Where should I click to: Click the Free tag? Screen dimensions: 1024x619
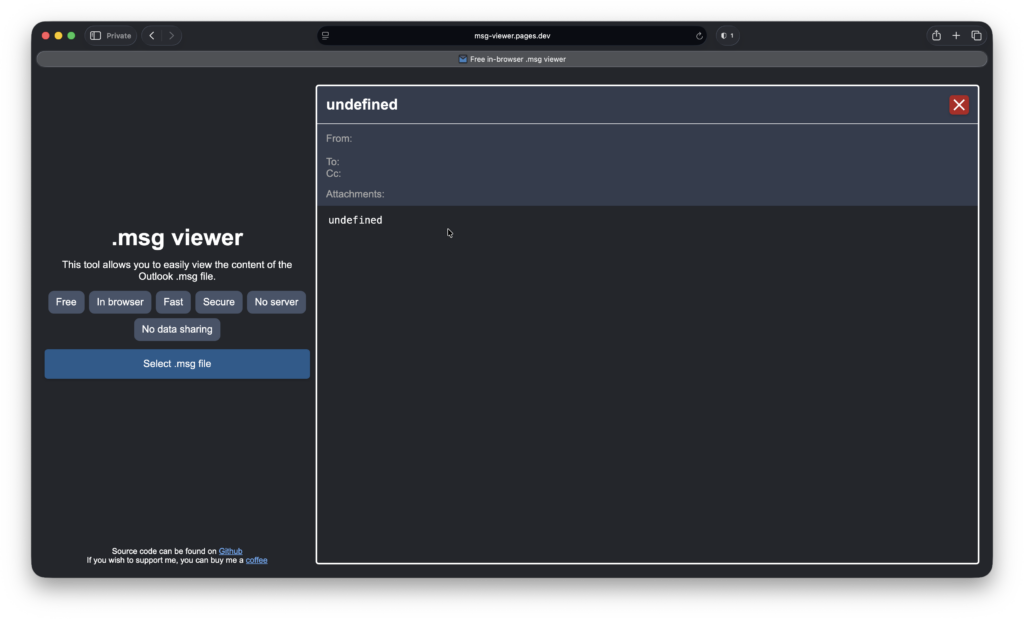coord(66,302)
